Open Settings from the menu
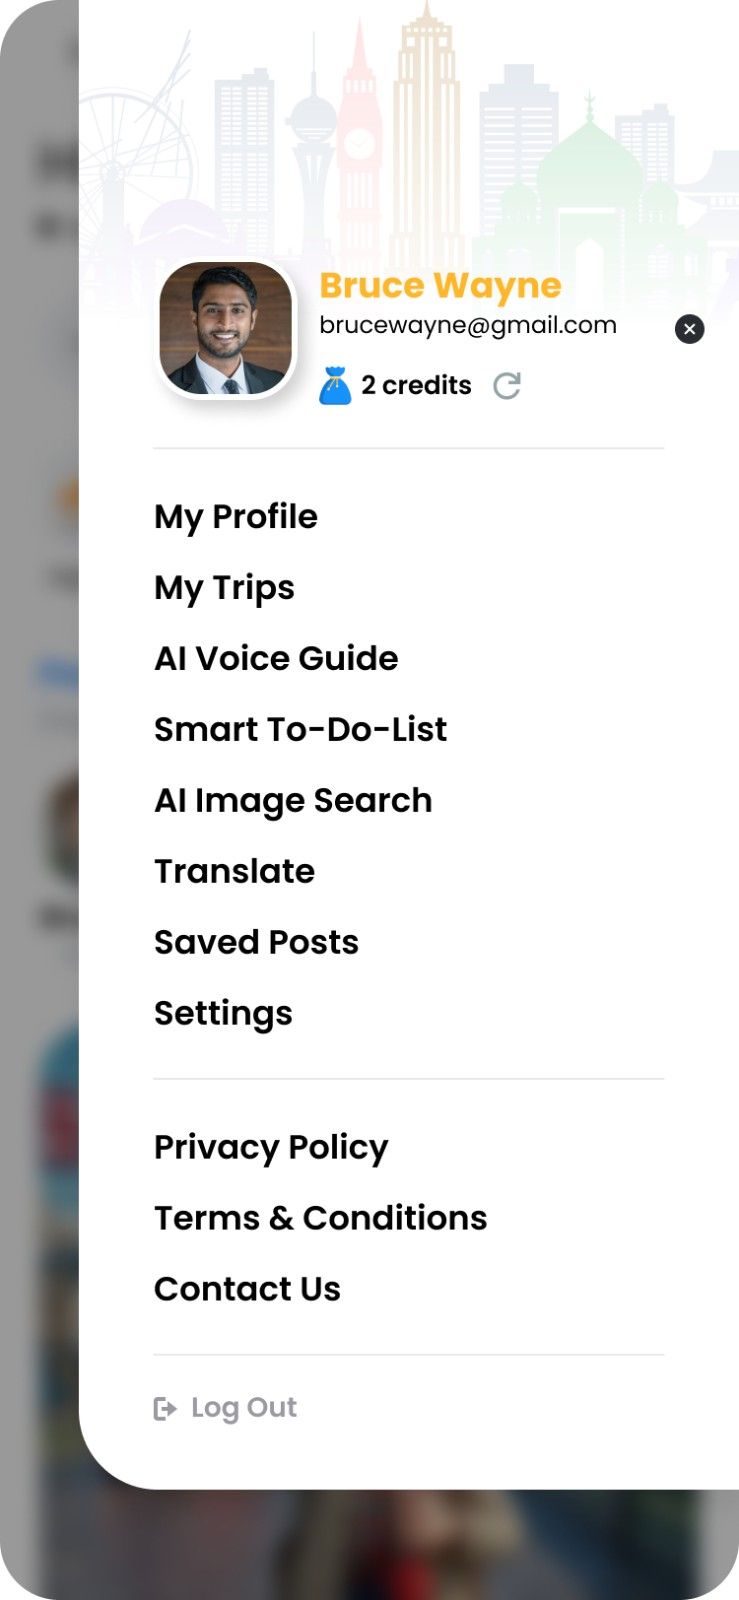Viewport: 739px width, 1600px height. 223,1014
